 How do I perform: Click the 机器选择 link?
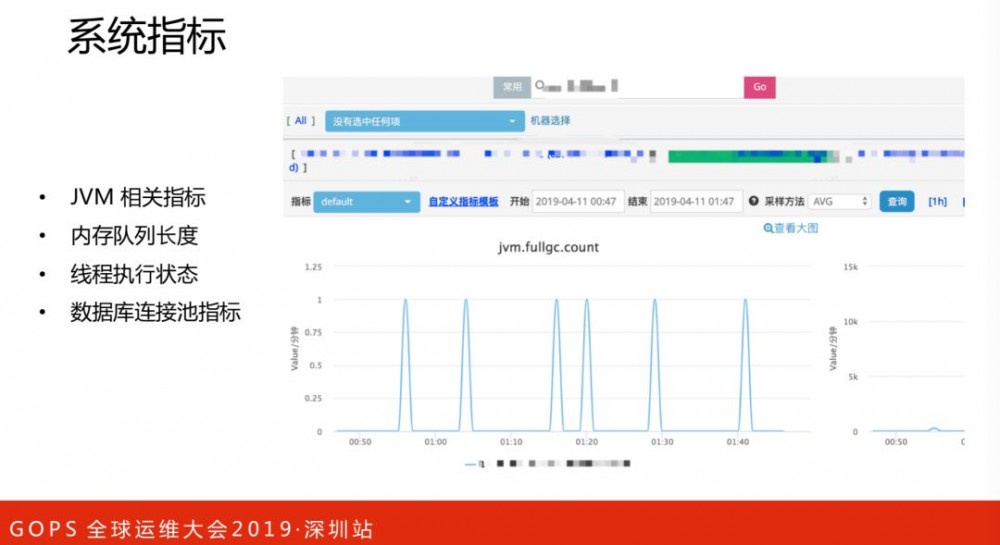point(550,120)
